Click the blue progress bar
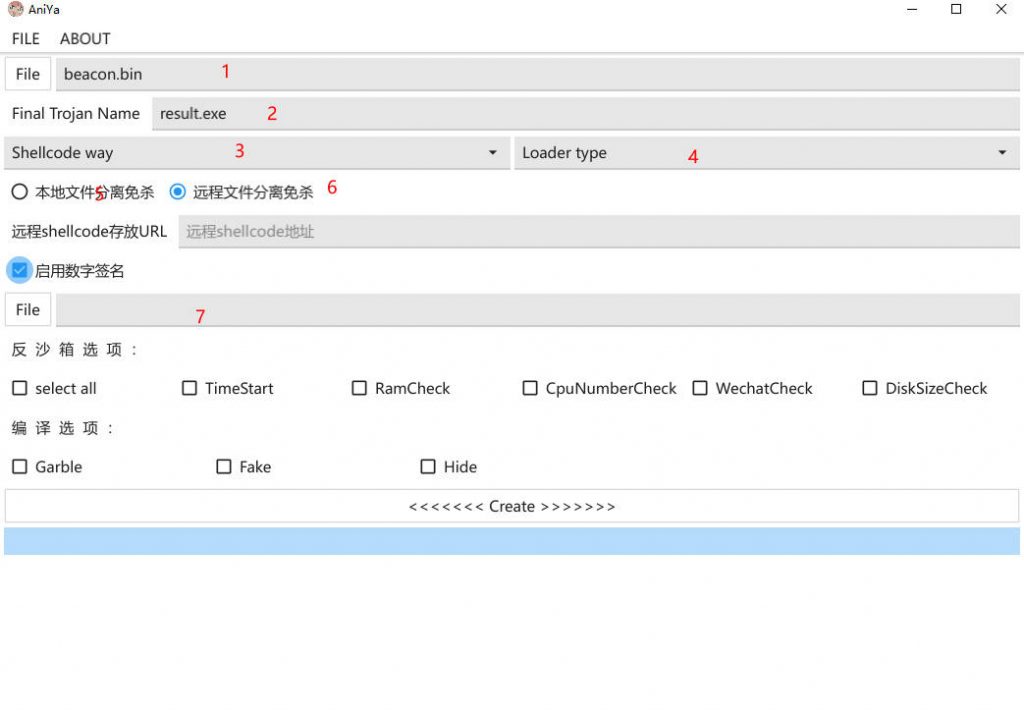The width and height of the screenshot is (1024, 712). point(512,542)
